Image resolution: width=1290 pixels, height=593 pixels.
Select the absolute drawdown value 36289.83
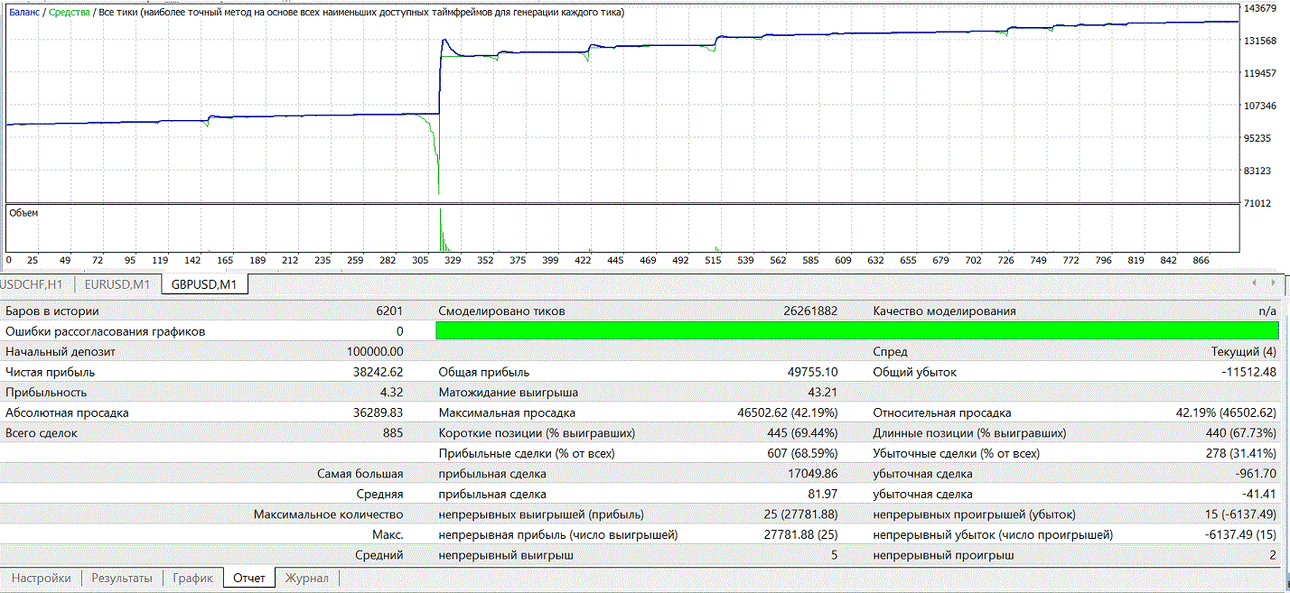tap(377, 412)
